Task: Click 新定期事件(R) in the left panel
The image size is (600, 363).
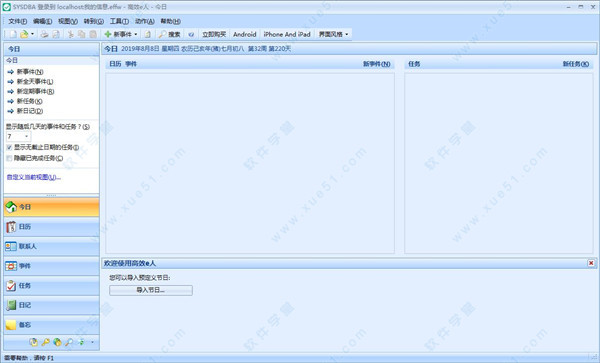Action: pos(35,91)
